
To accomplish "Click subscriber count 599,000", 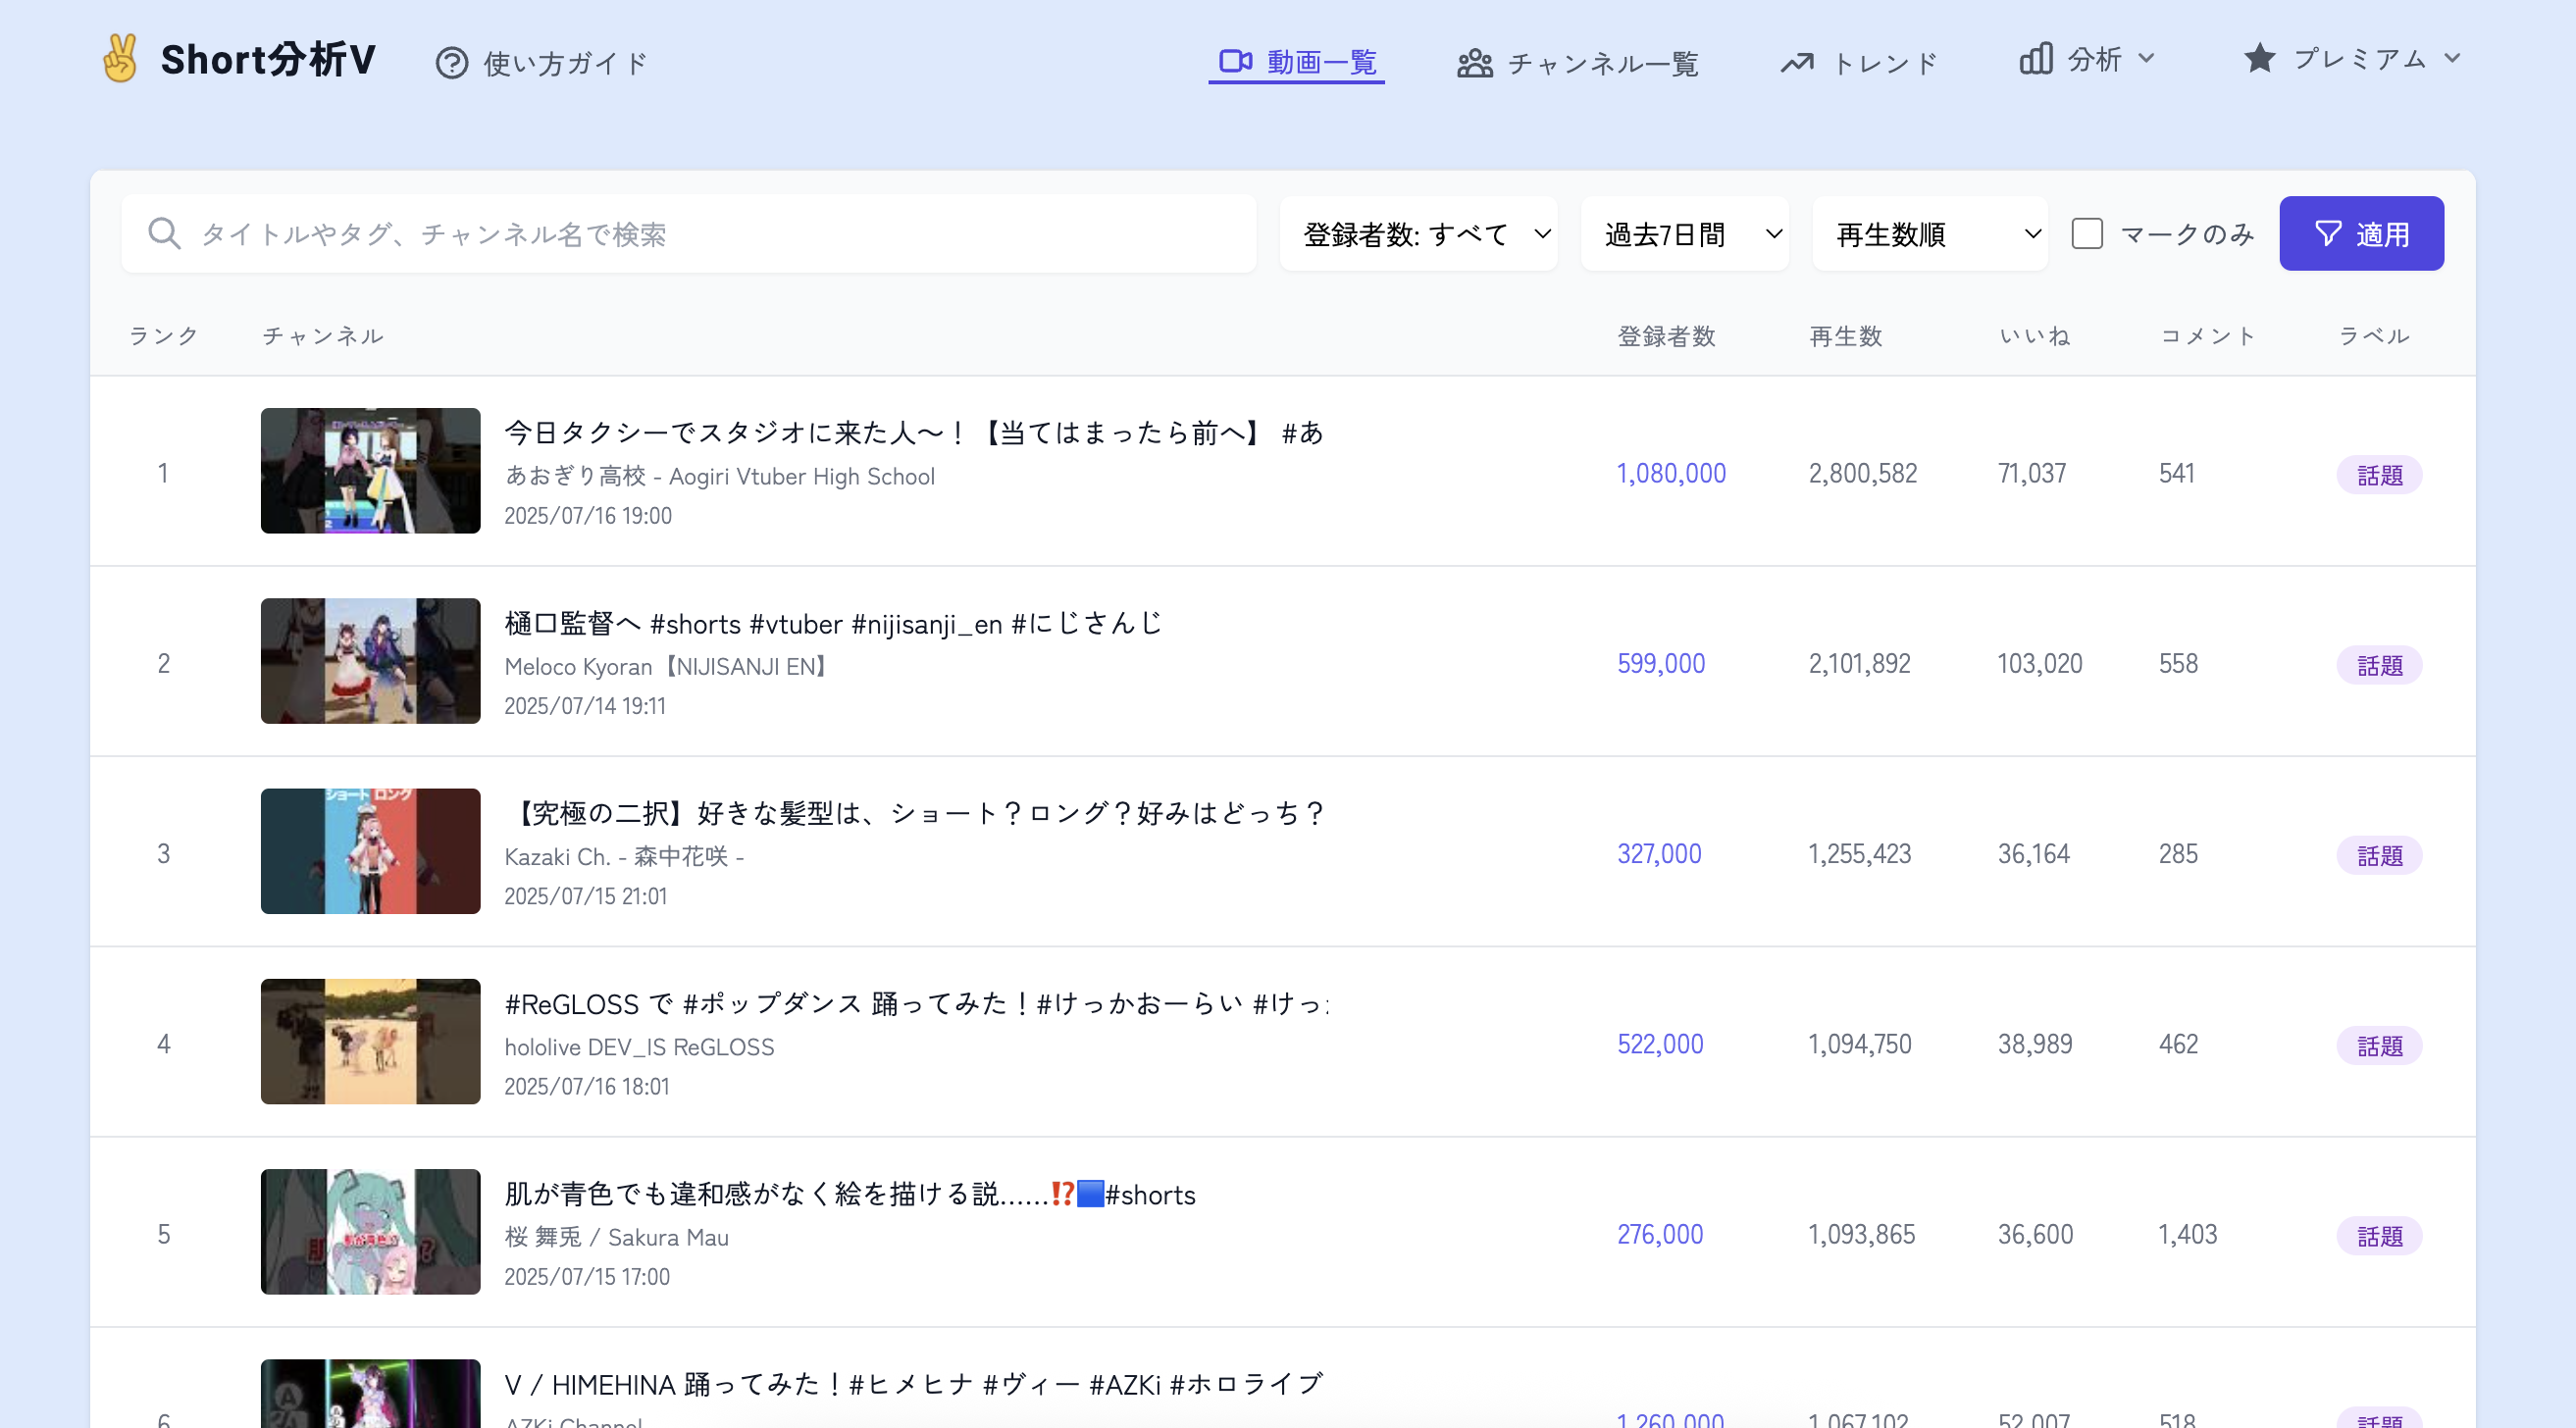I will coord(1661,663).
